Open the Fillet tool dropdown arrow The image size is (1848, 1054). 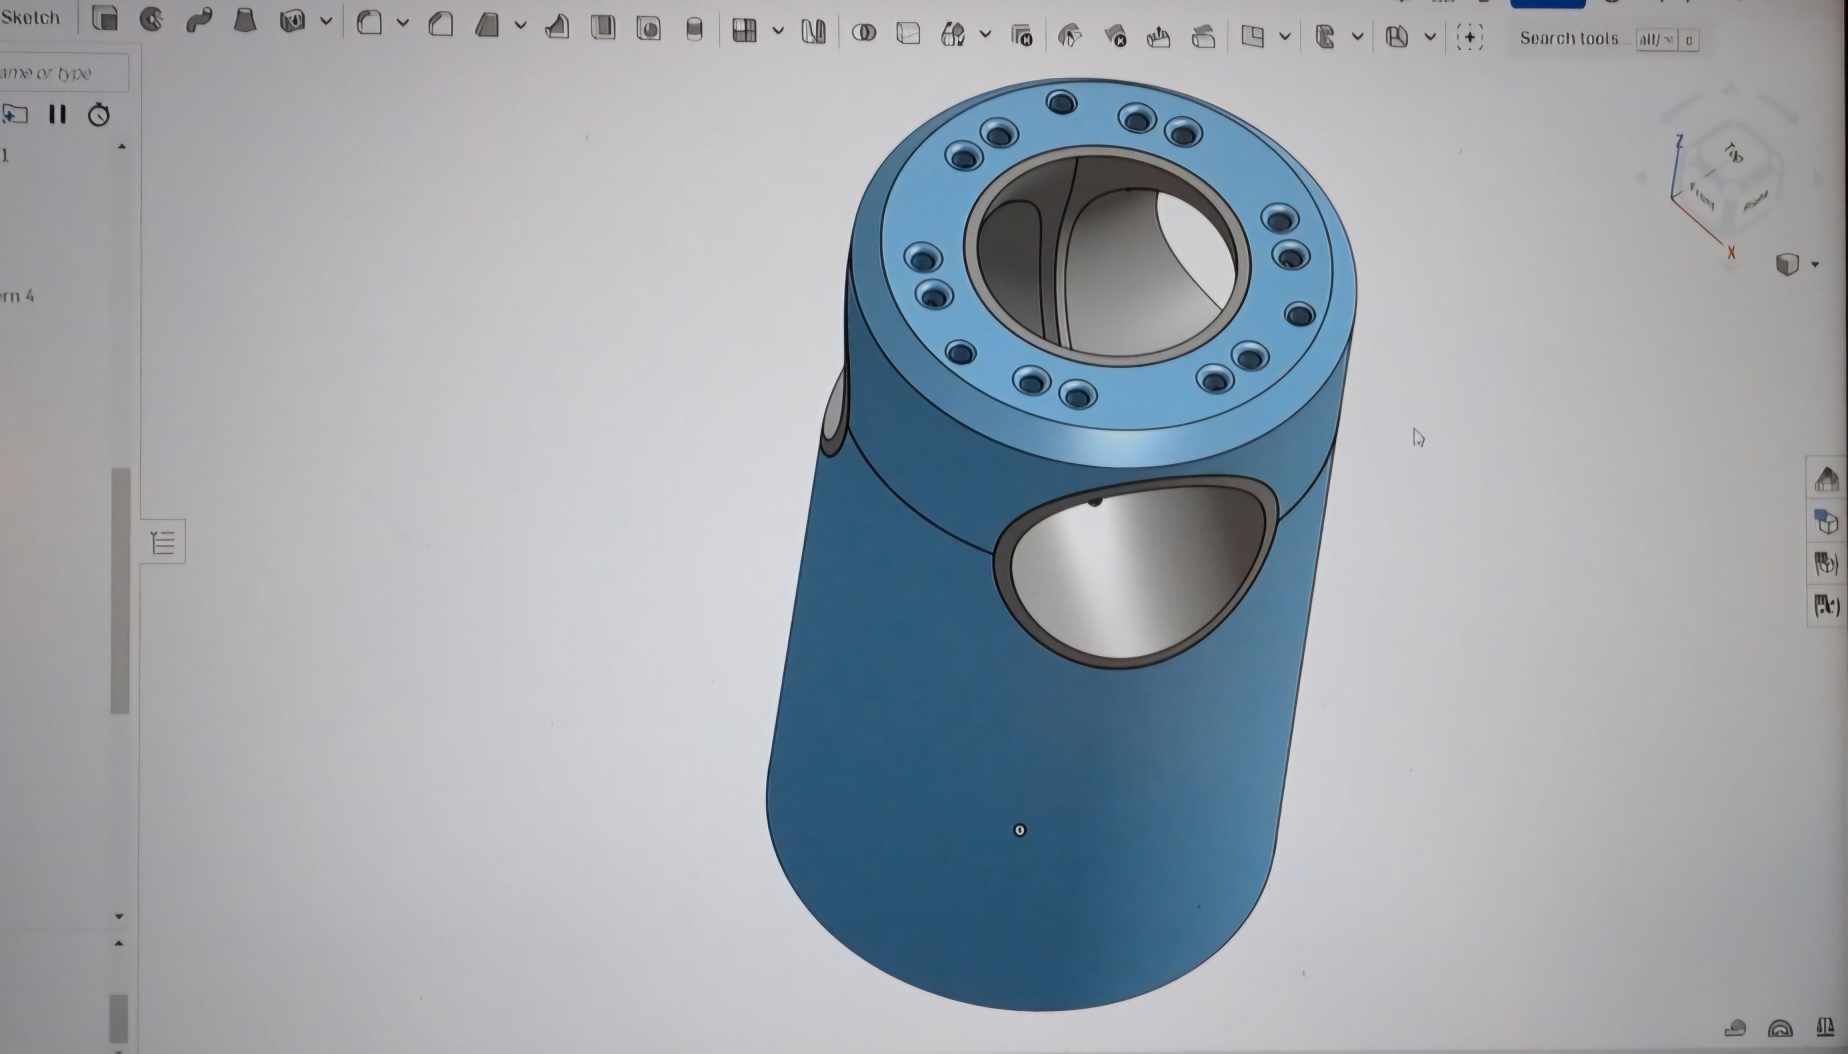point(402,23)
